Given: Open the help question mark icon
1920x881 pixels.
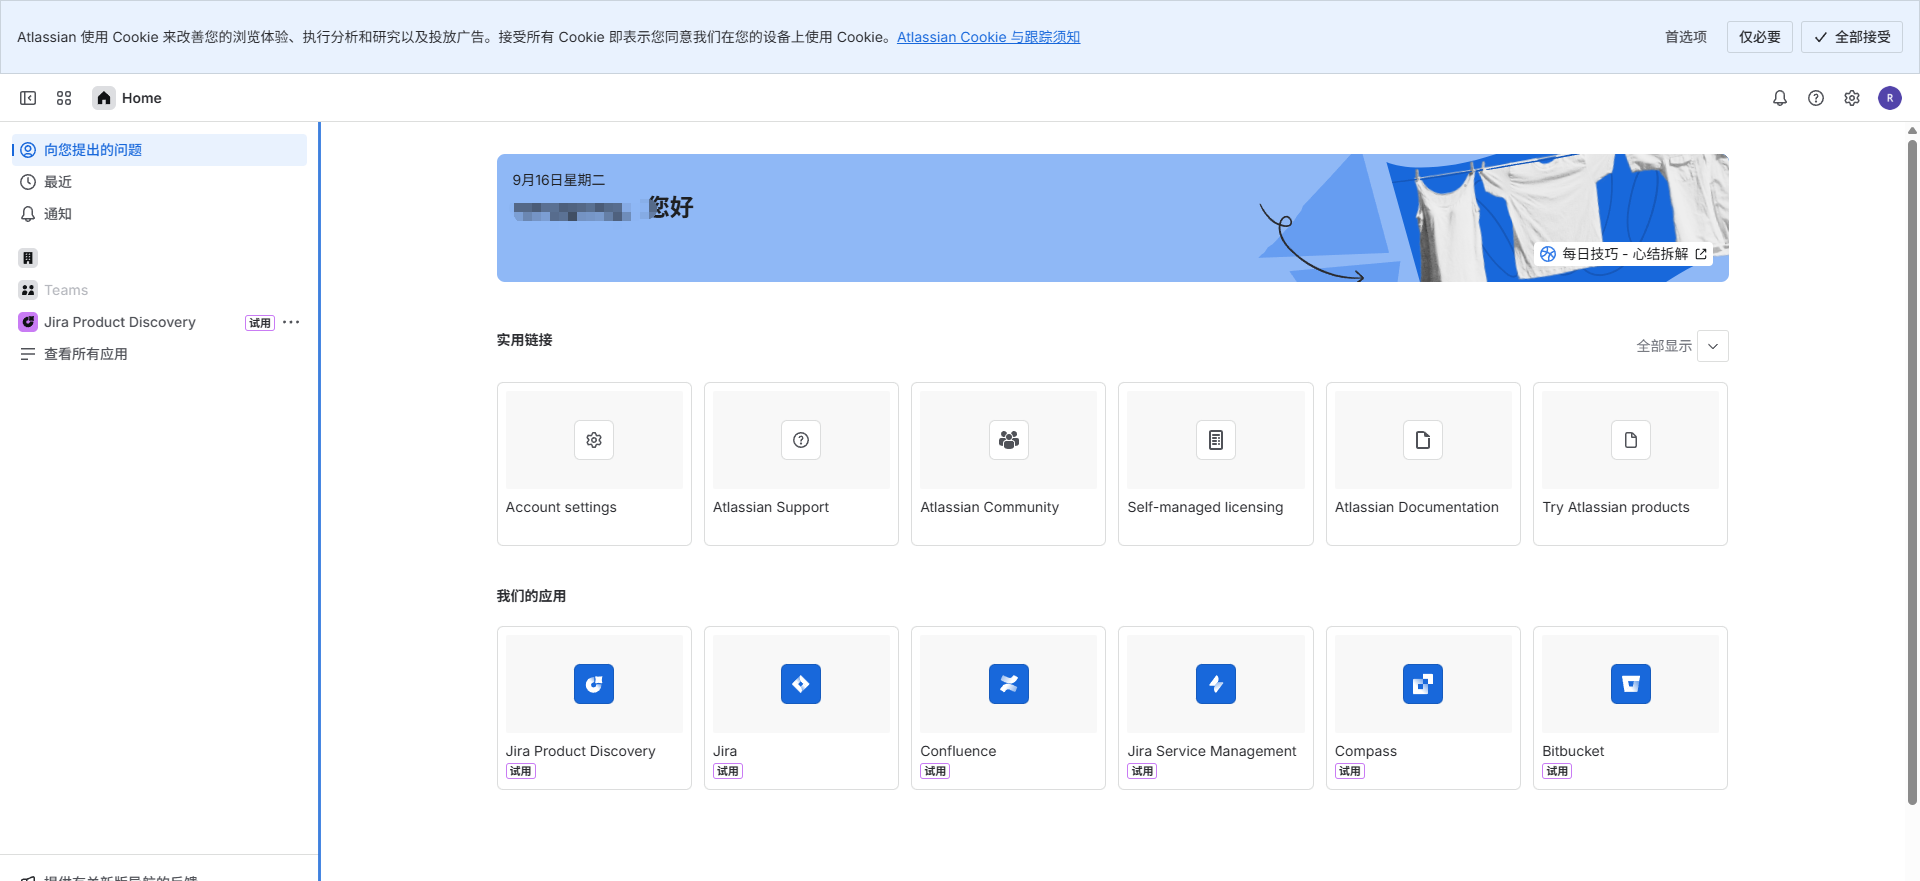Looking at the screenshot, I should [1815, 98].
